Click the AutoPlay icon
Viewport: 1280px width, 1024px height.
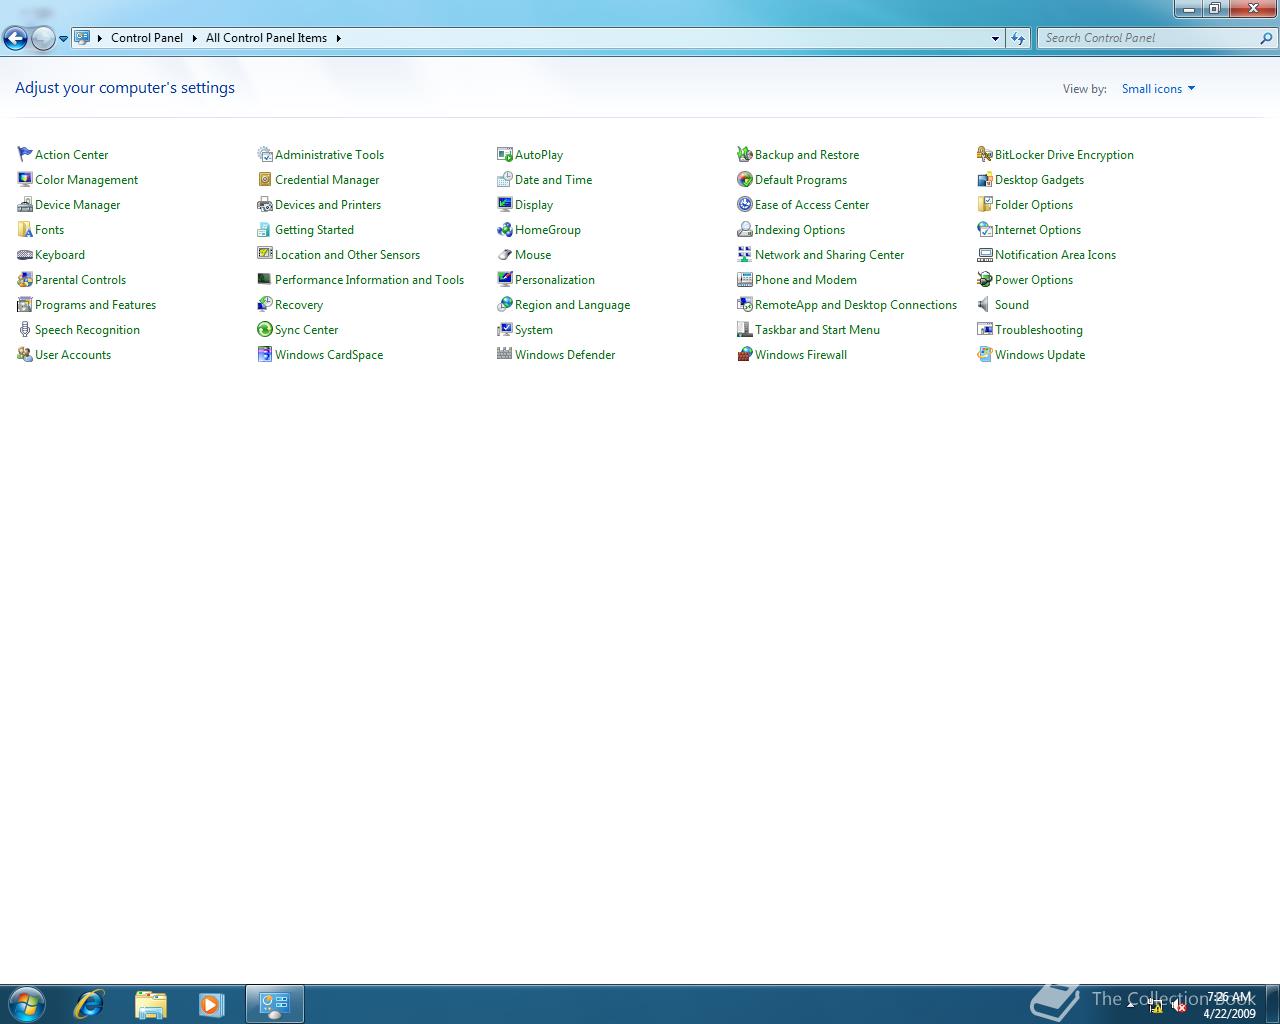pos(505,154)
